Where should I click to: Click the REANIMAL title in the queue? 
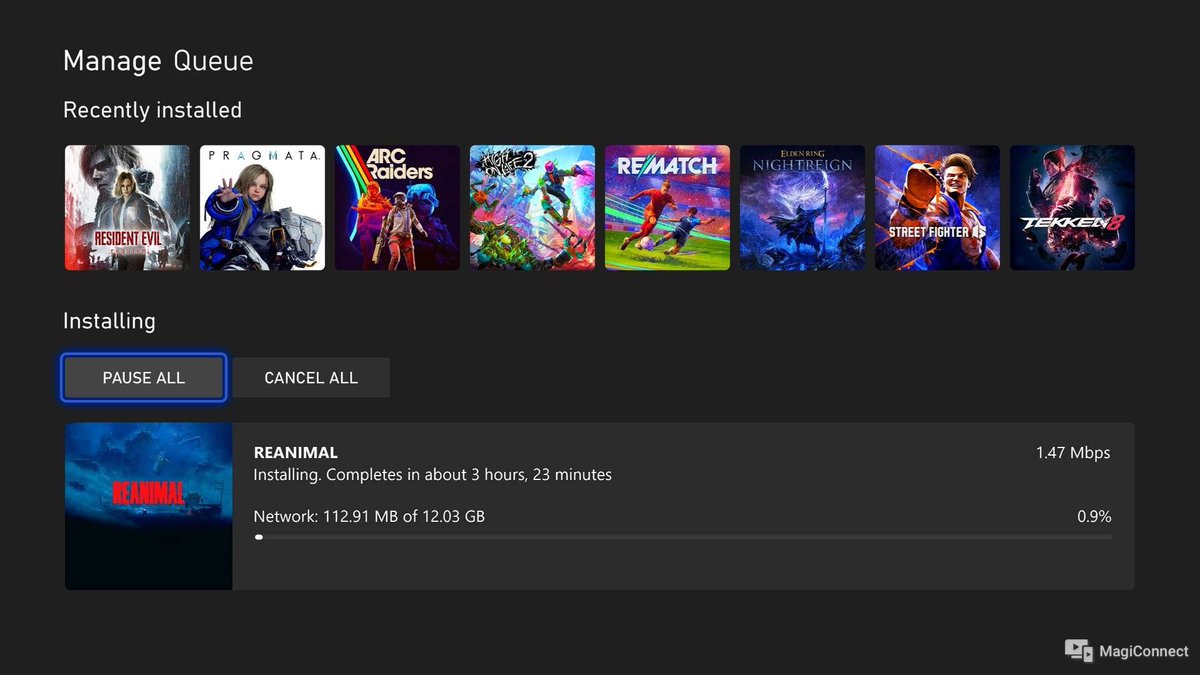296,453
